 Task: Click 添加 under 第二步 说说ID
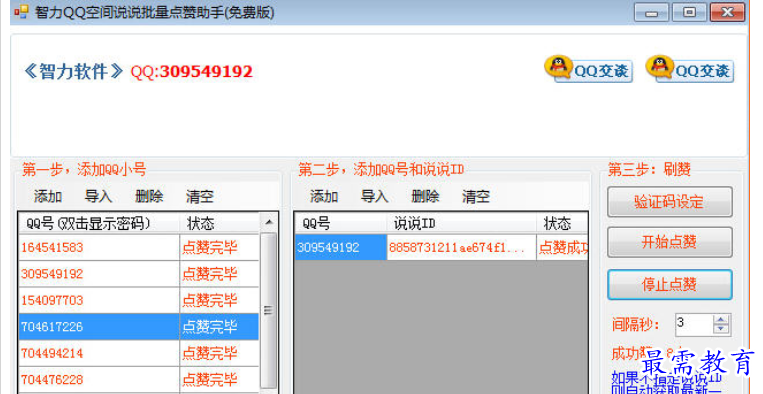324,197
